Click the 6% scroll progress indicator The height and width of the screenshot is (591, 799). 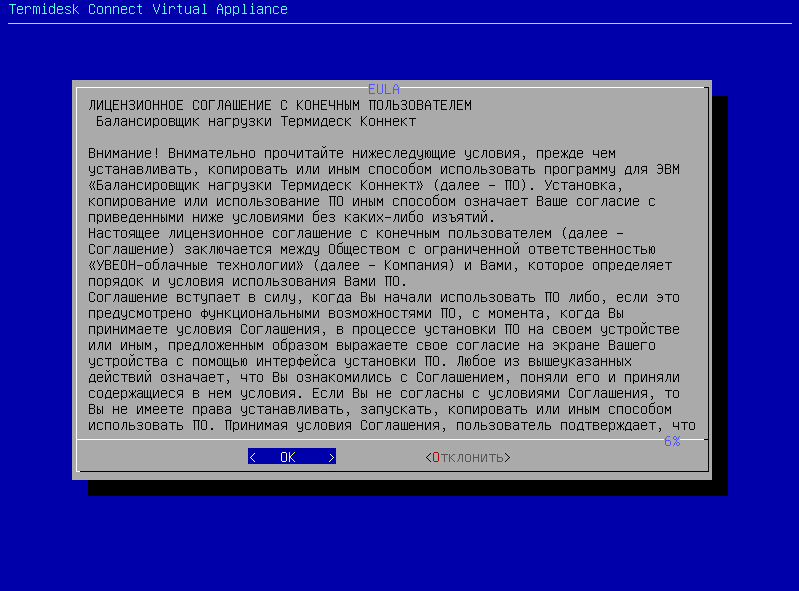pos(672,441)
